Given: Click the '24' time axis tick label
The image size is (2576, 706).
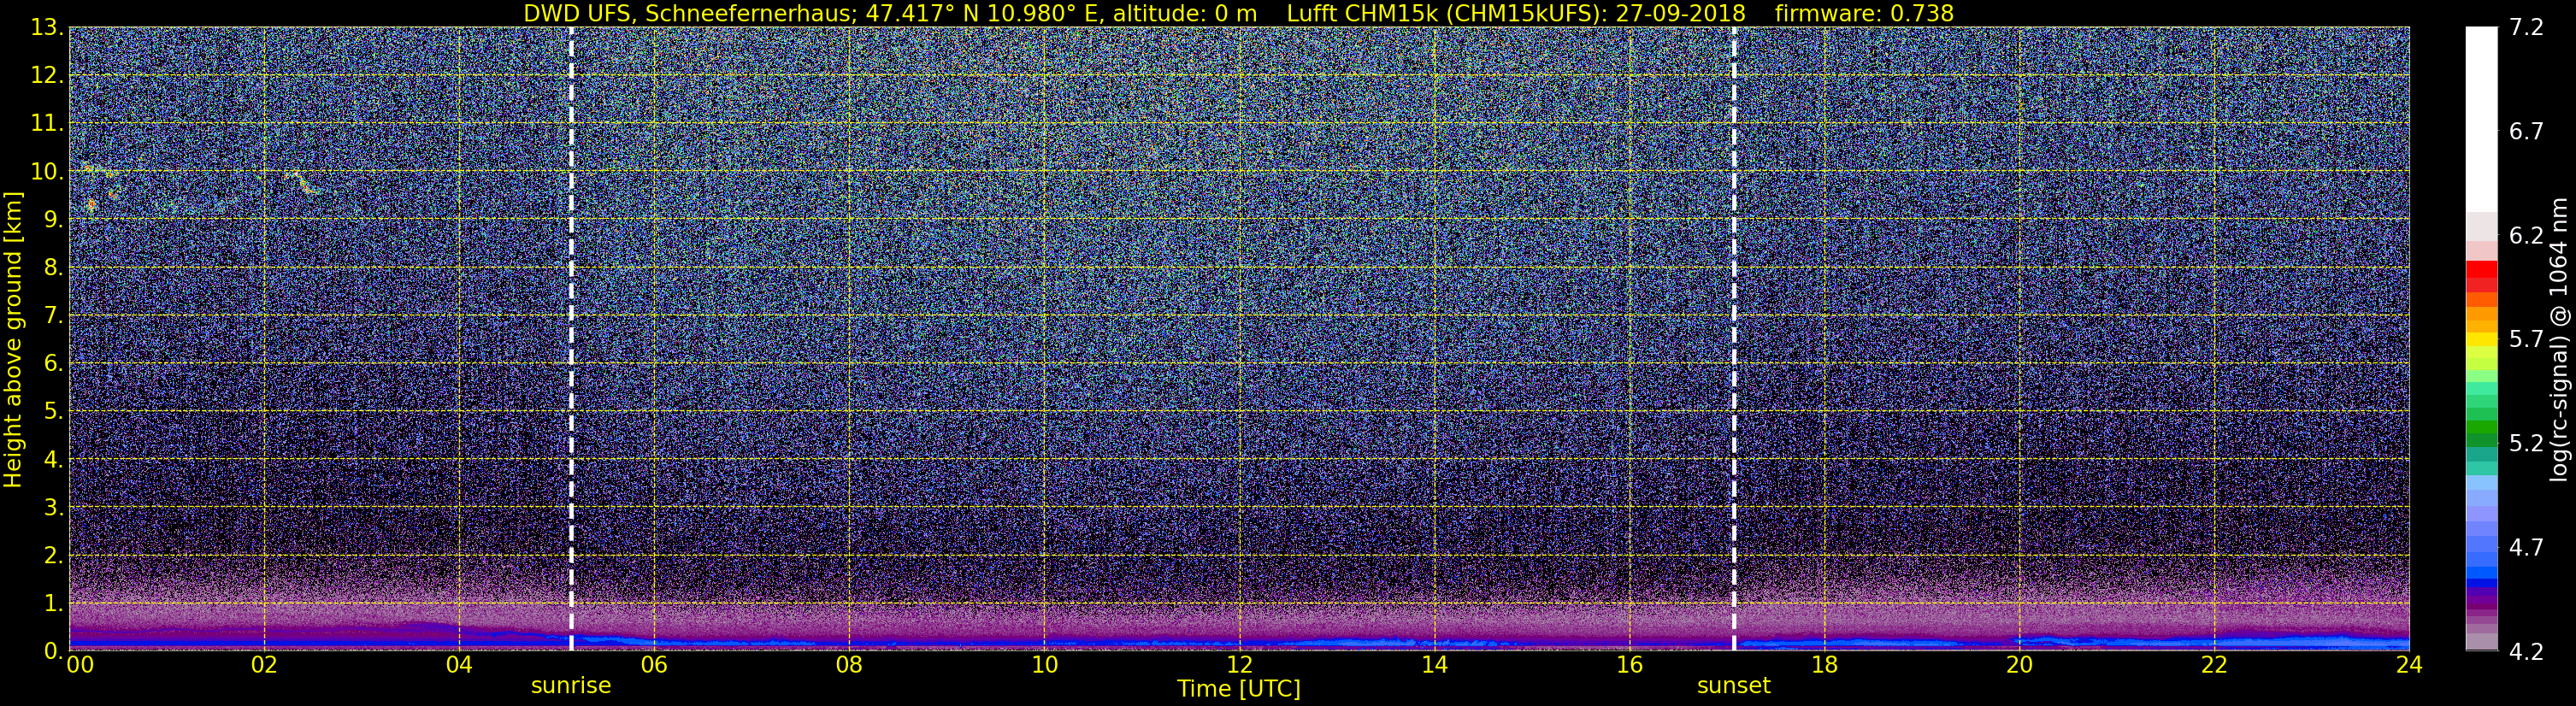Looking at the screenshot, I should 2409,666.
